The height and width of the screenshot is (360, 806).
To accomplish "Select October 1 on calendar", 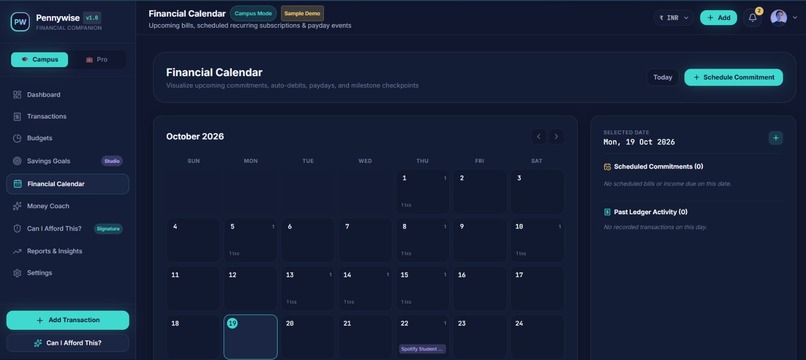I will tap(423, 192).
